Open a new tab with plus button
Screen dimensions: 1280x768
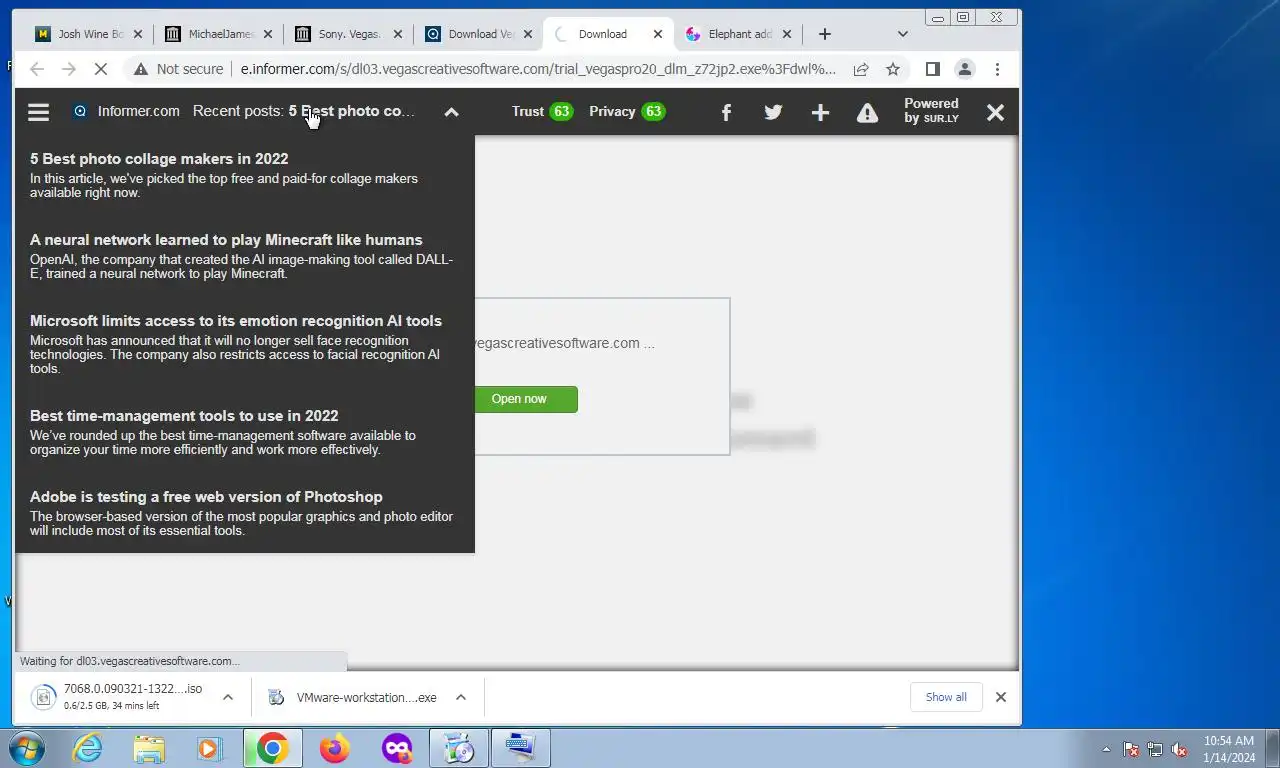pos(824,34)
